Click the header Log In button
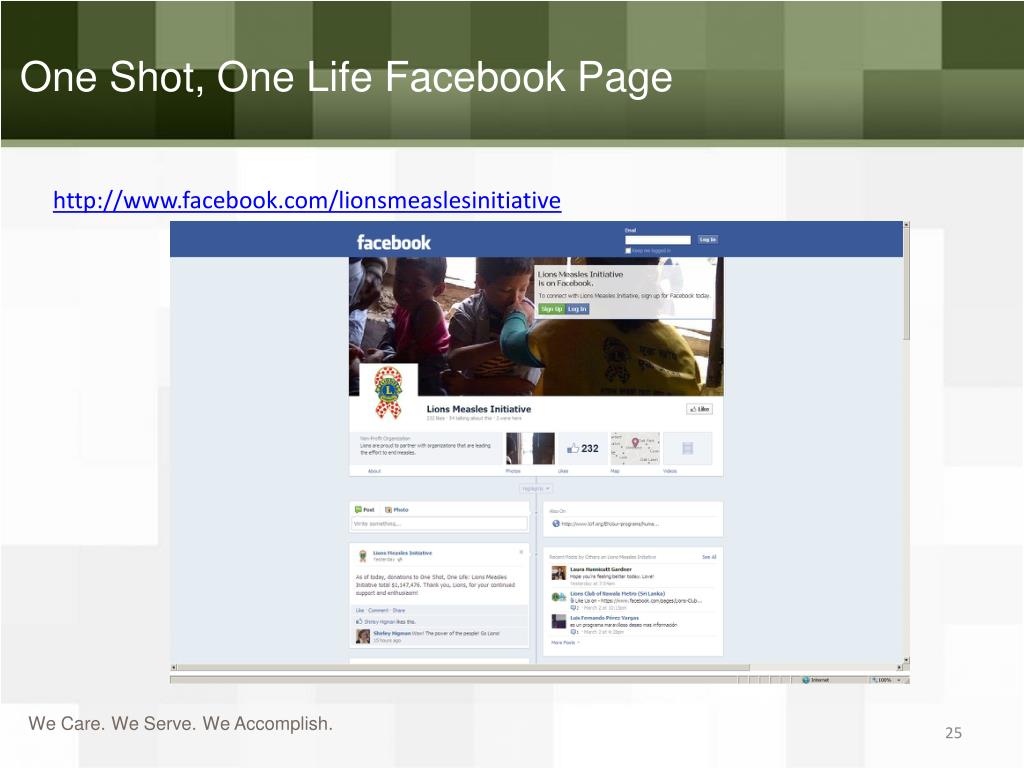Image resolution: width=1024 pixels, height=768 pixels. click(708, 240)
